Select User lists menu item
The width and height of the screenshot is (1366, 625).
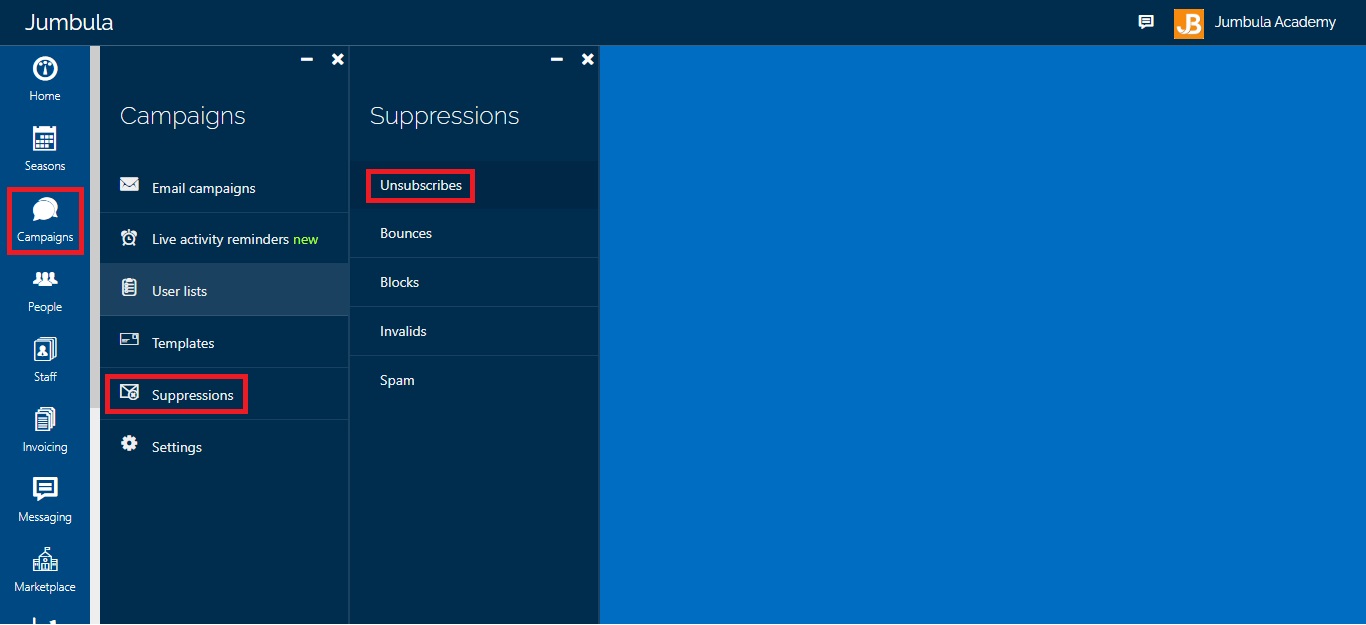point(224,291)
